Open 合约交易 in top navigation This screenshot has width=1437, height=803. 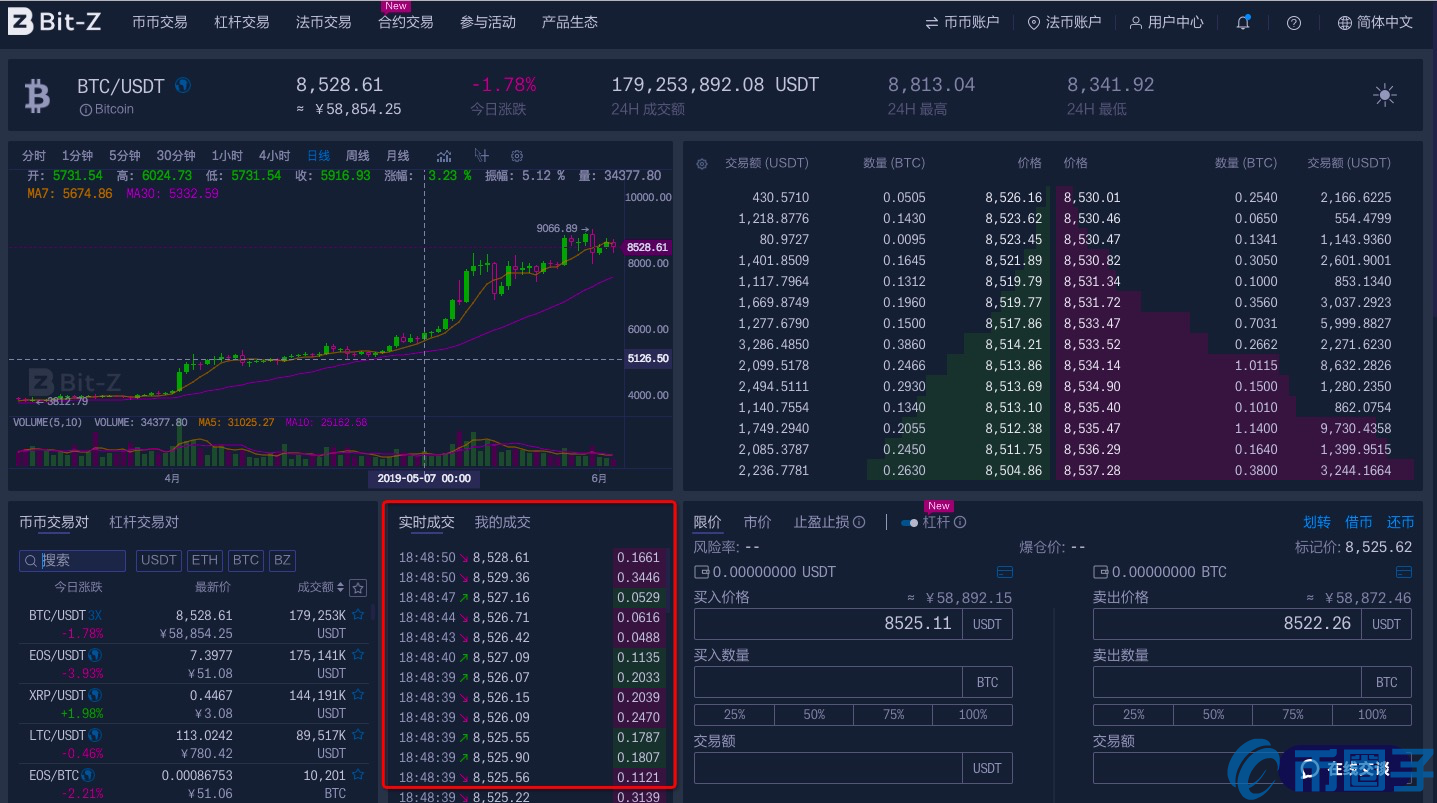tap(406, 22)
